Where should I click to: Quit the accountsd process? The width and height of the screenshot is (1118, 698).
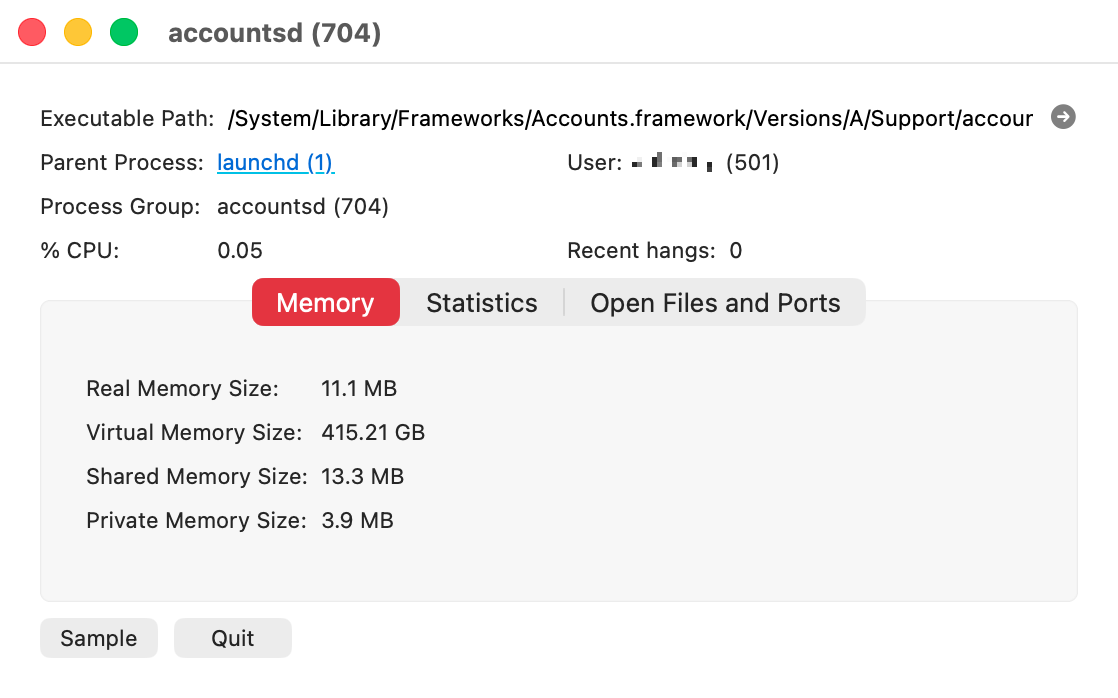click(x=232, y=638)
